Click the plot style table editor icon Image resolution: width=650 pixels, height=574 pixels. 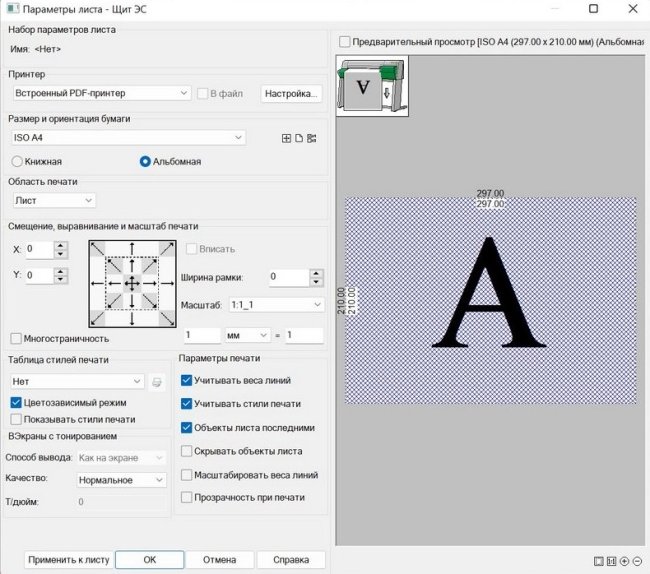tap(156, 381)
